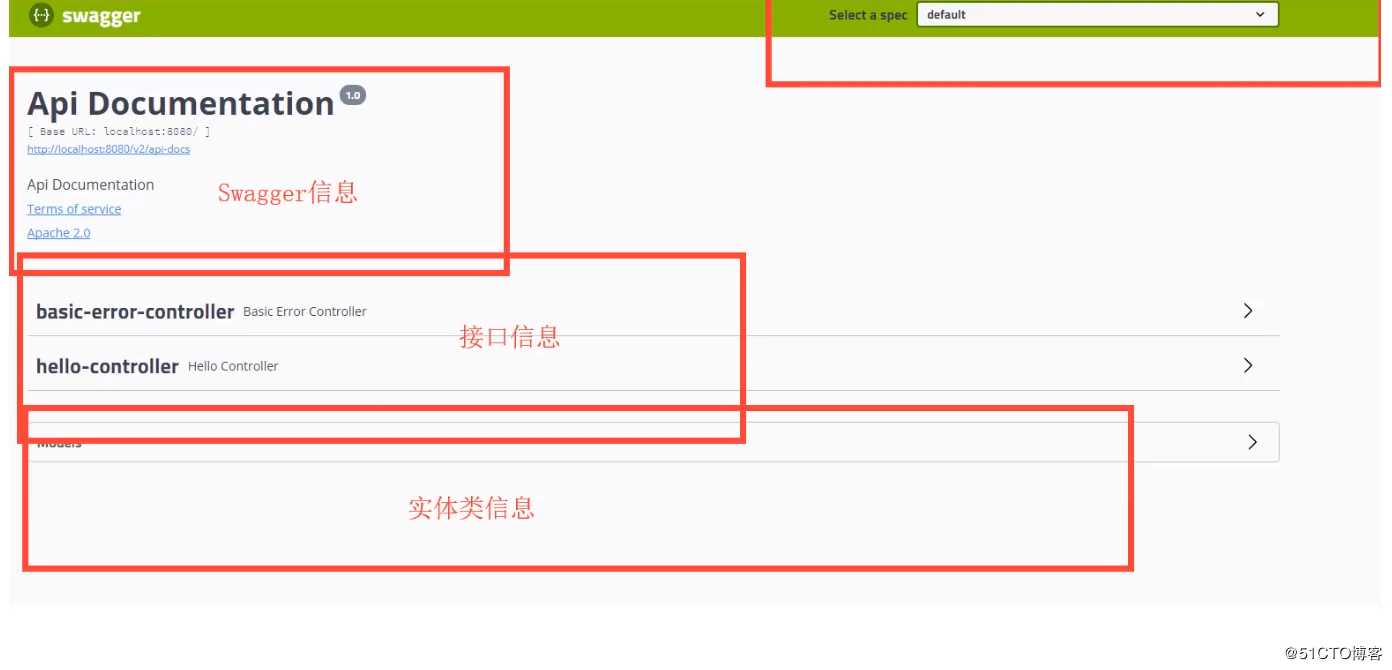Open the localhost:8080/v2/api-docs link
Viewport: 1392px width, 670px height.
pyautogui.click(x=108, y=149)
